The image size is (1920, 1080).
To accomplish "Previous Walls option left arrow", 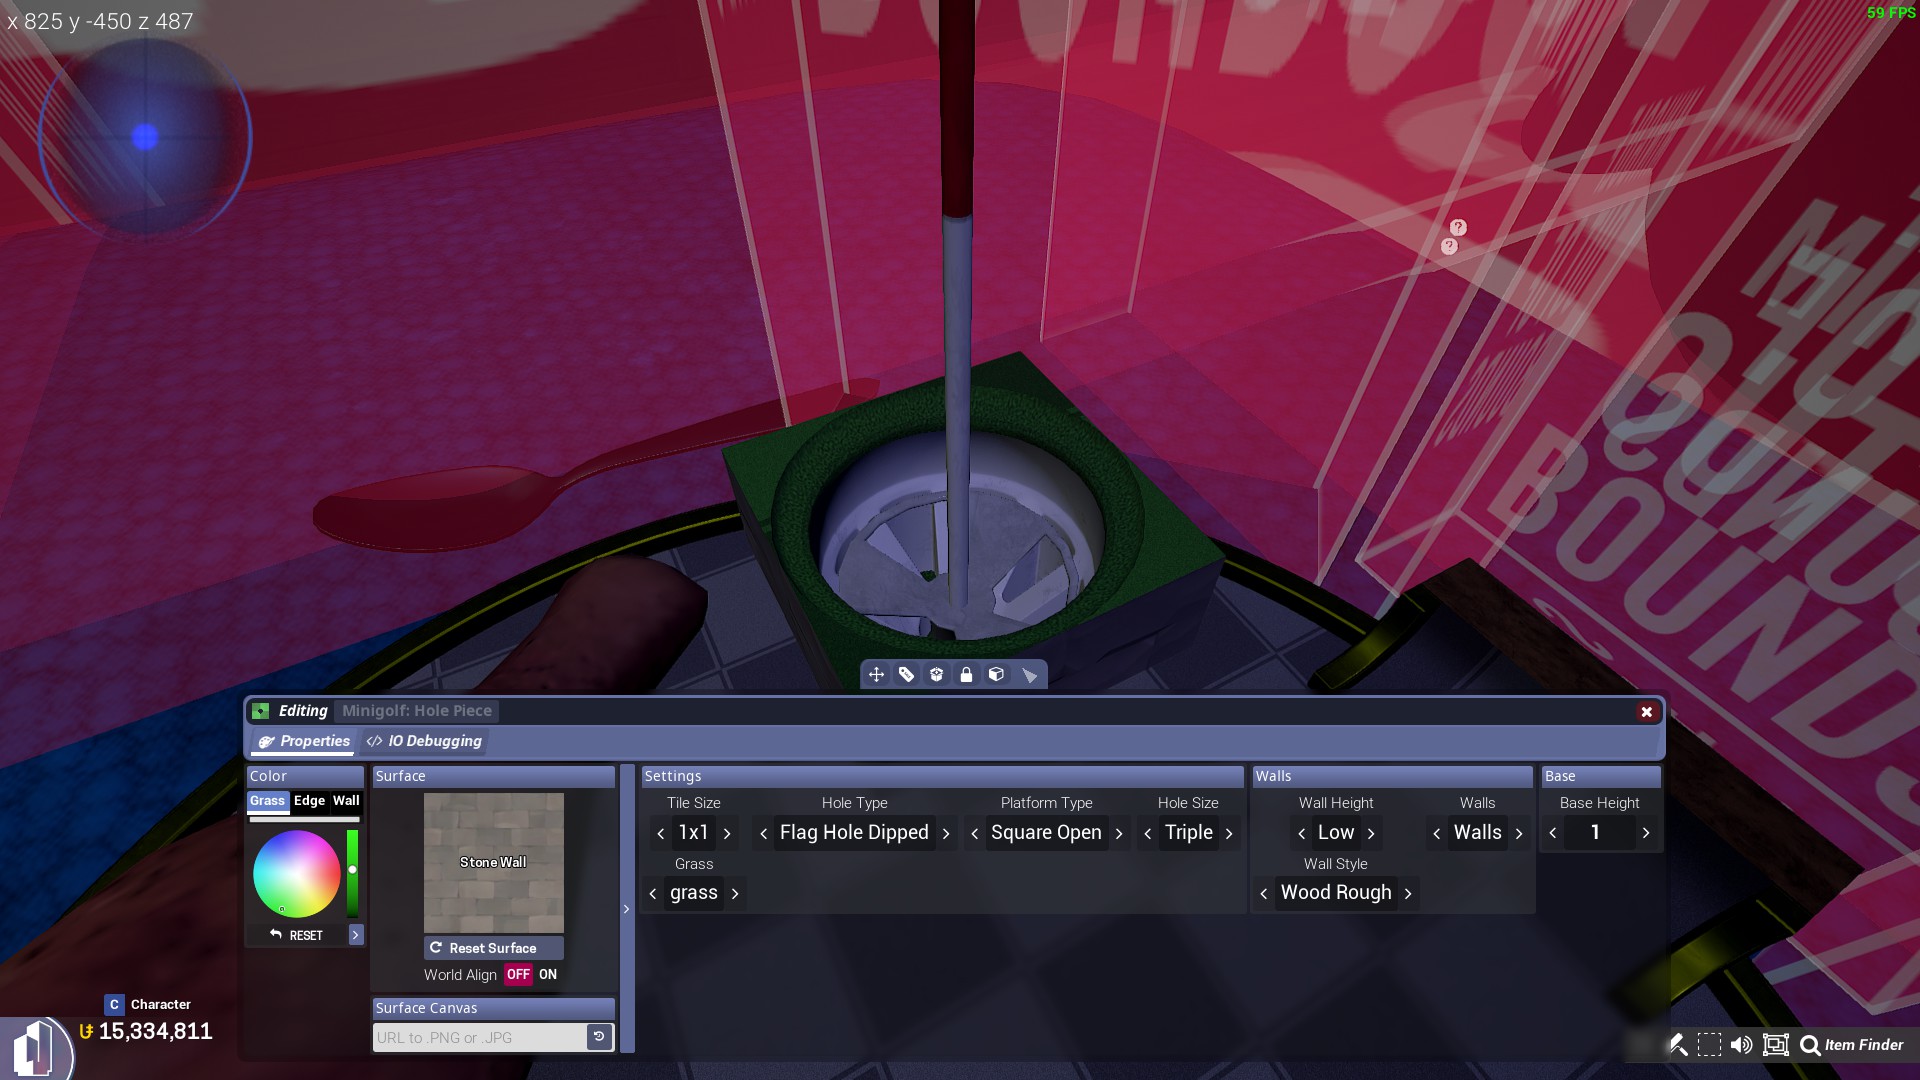I will tap(1437, 833).
